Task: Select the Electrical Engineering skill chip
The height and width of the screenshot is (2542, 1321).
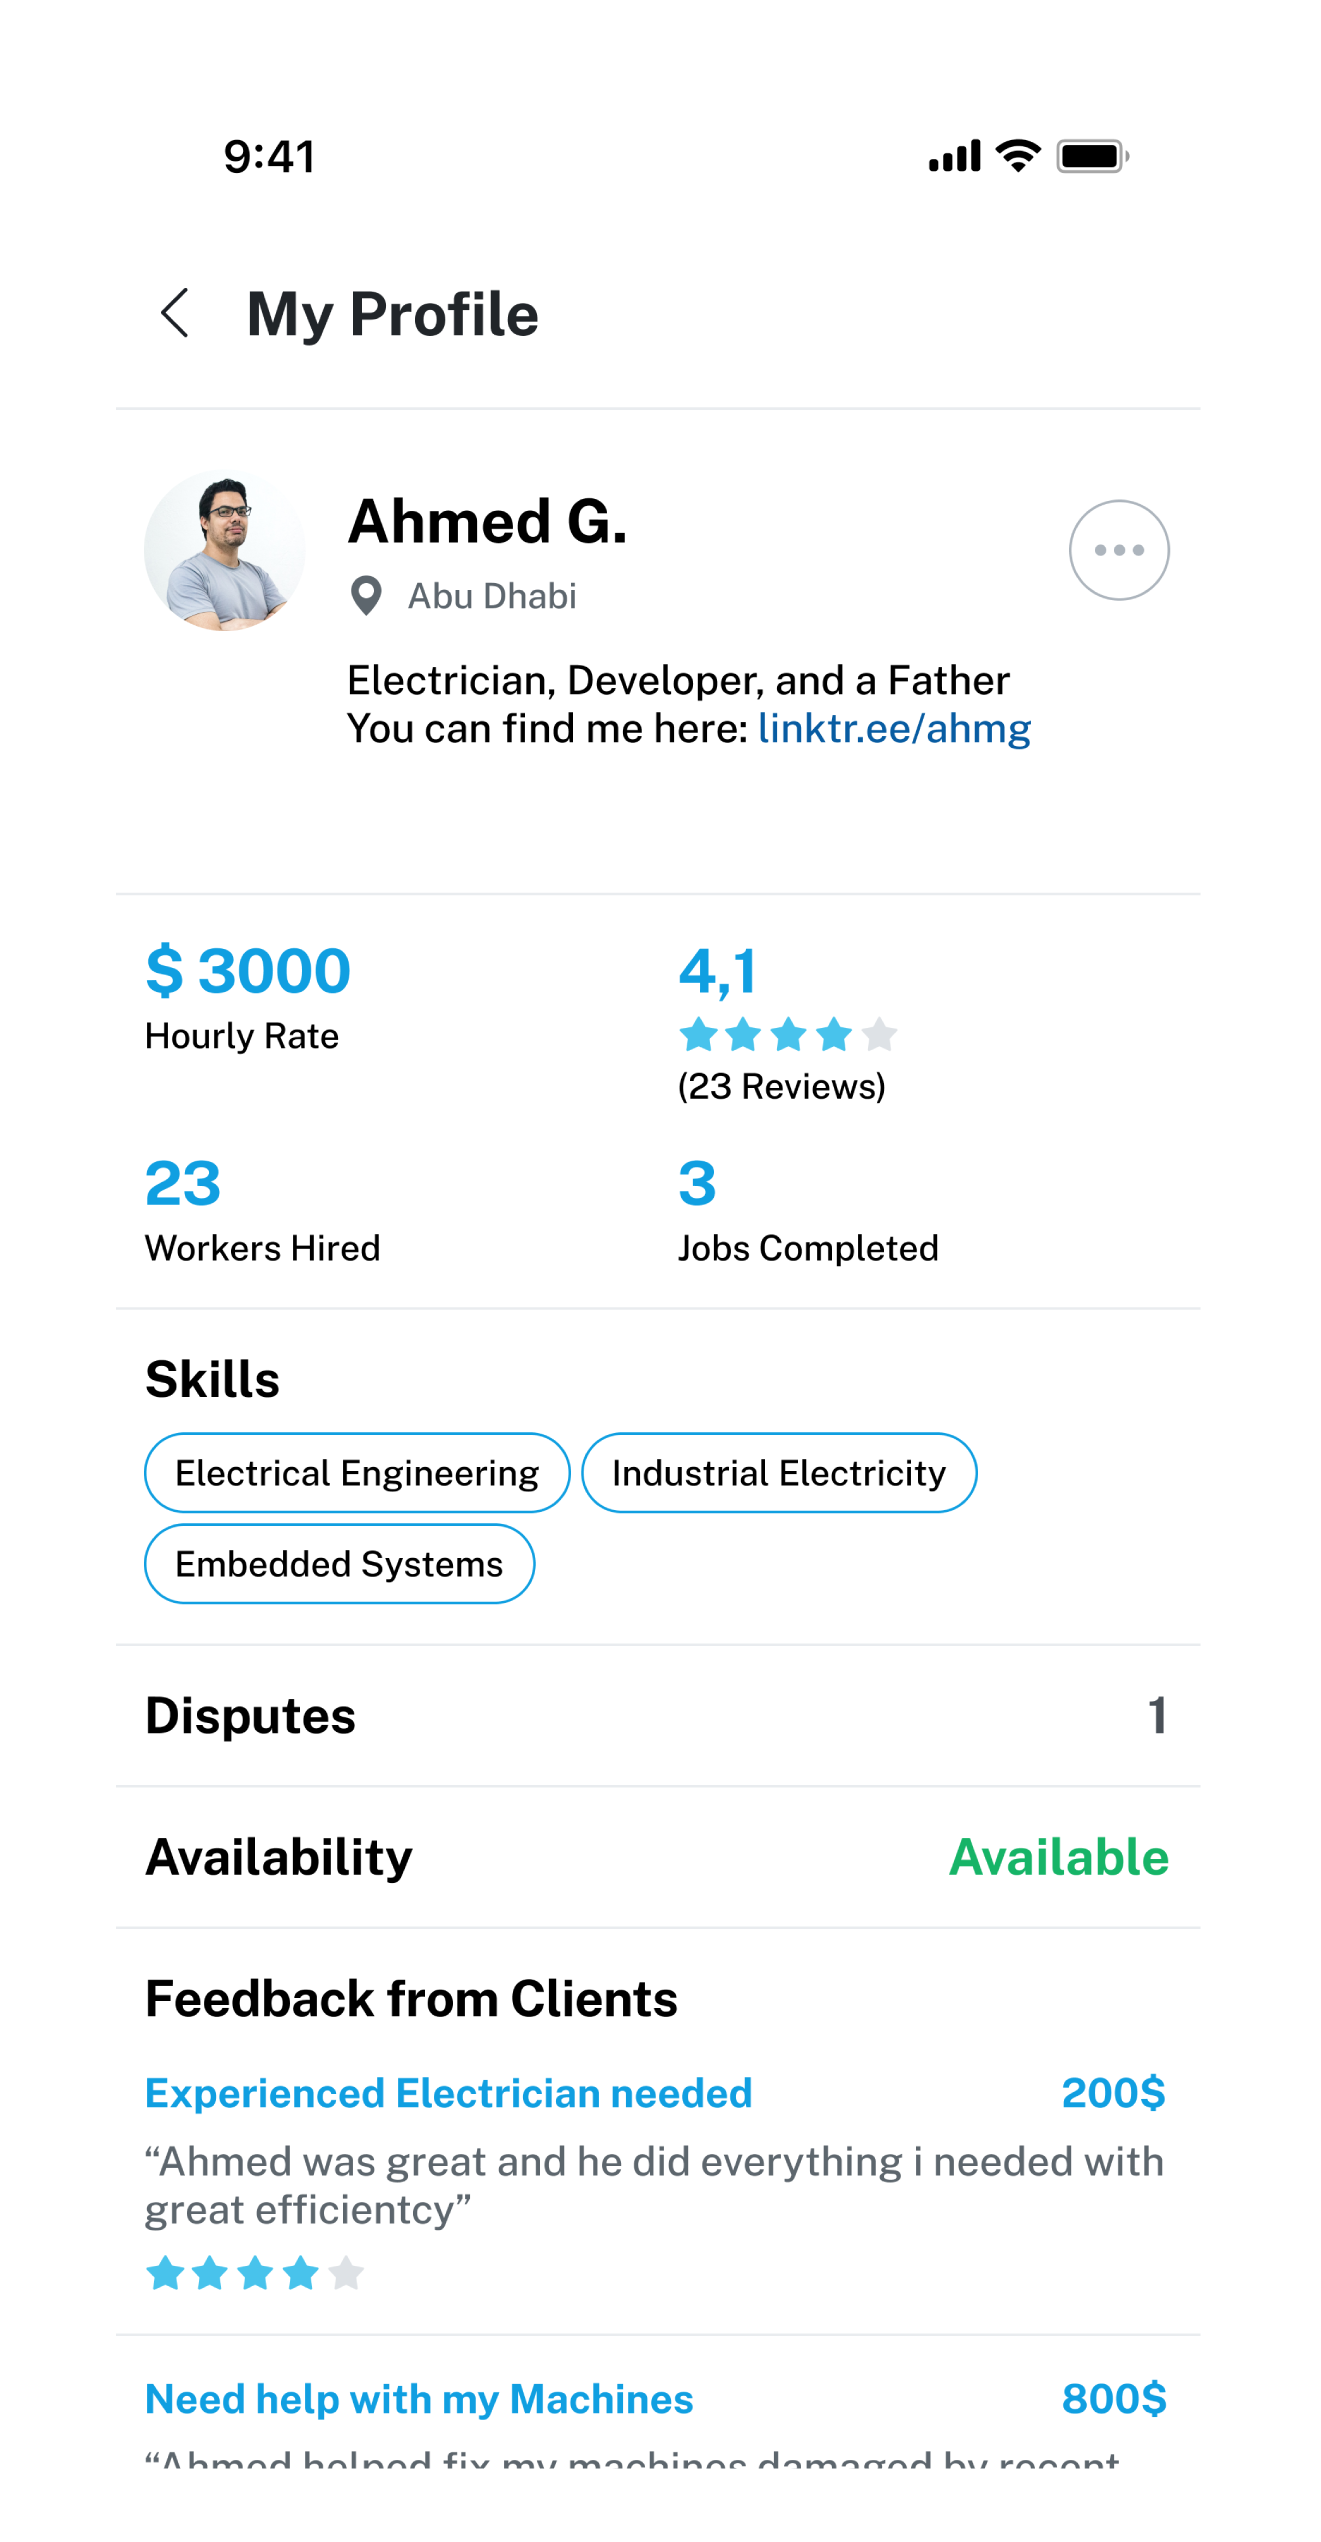Action: click(x=357, y=1473)
